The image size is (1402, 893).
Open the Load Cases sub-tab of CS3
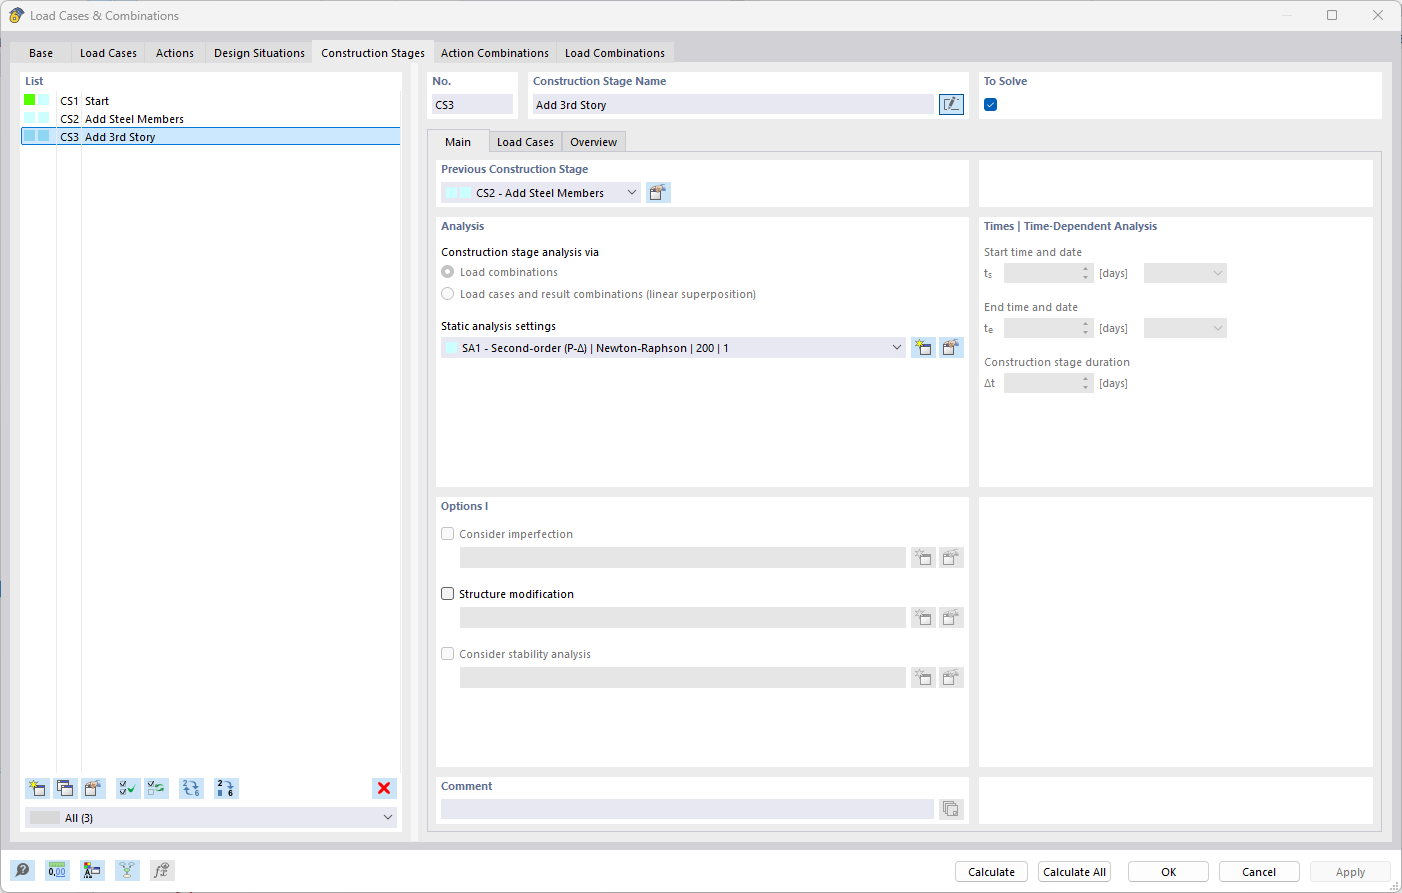pos(525,142)
